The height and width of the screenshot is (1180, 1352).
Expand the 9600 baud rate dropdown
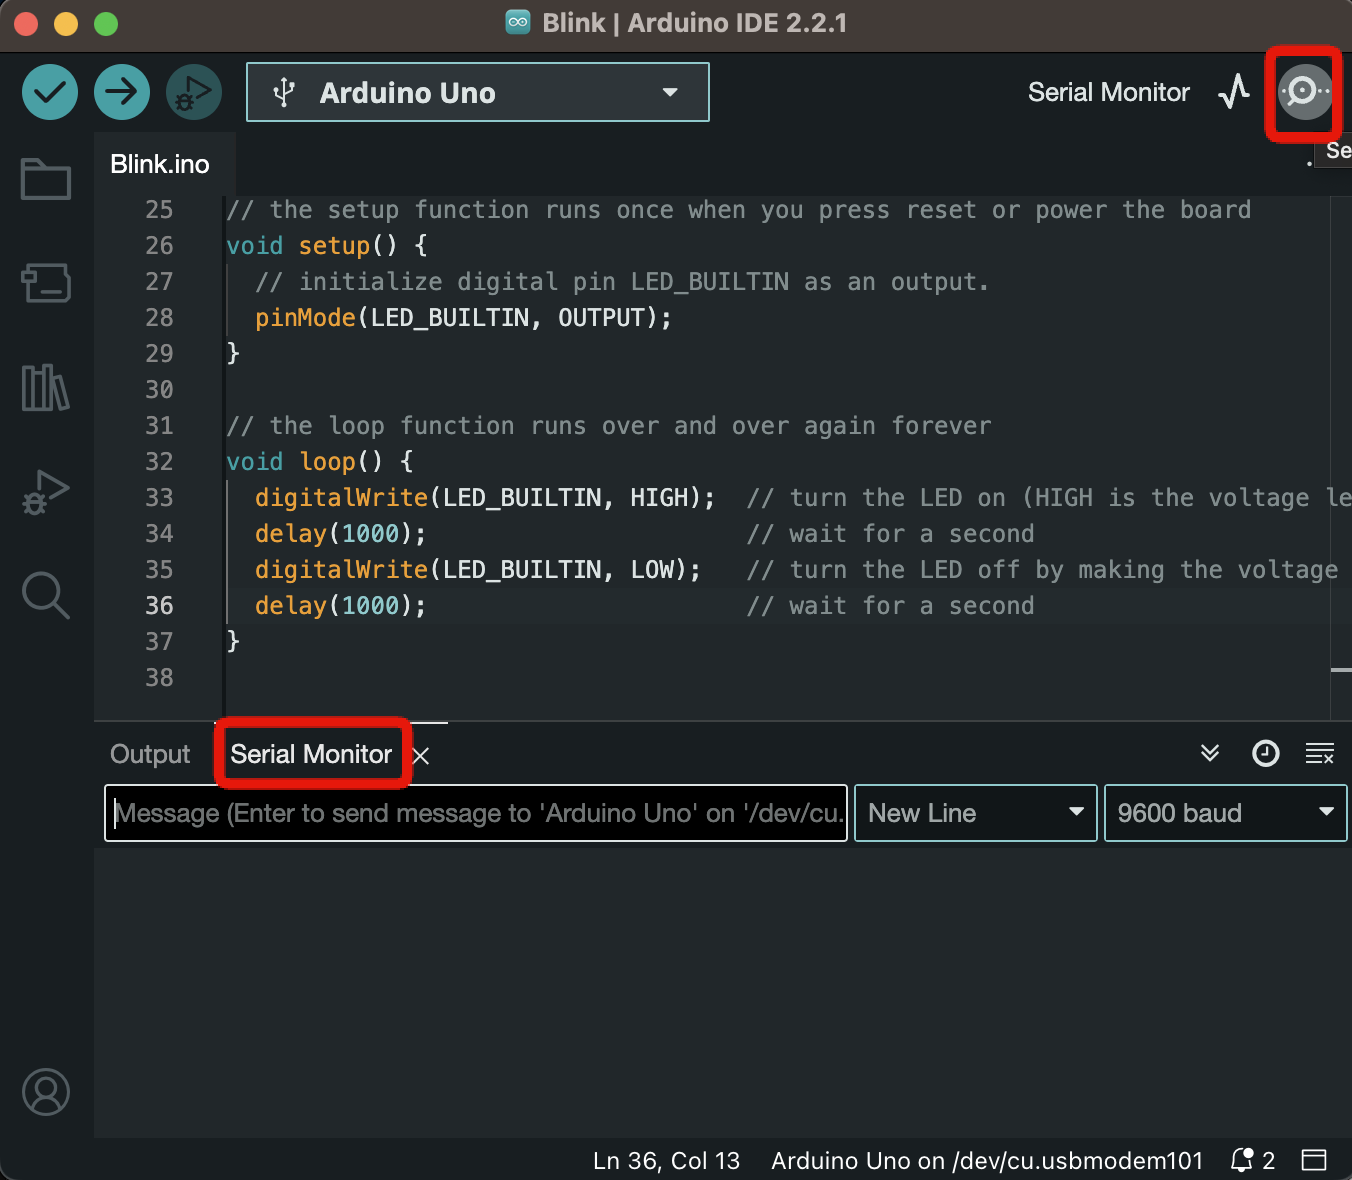(1226, 813)
